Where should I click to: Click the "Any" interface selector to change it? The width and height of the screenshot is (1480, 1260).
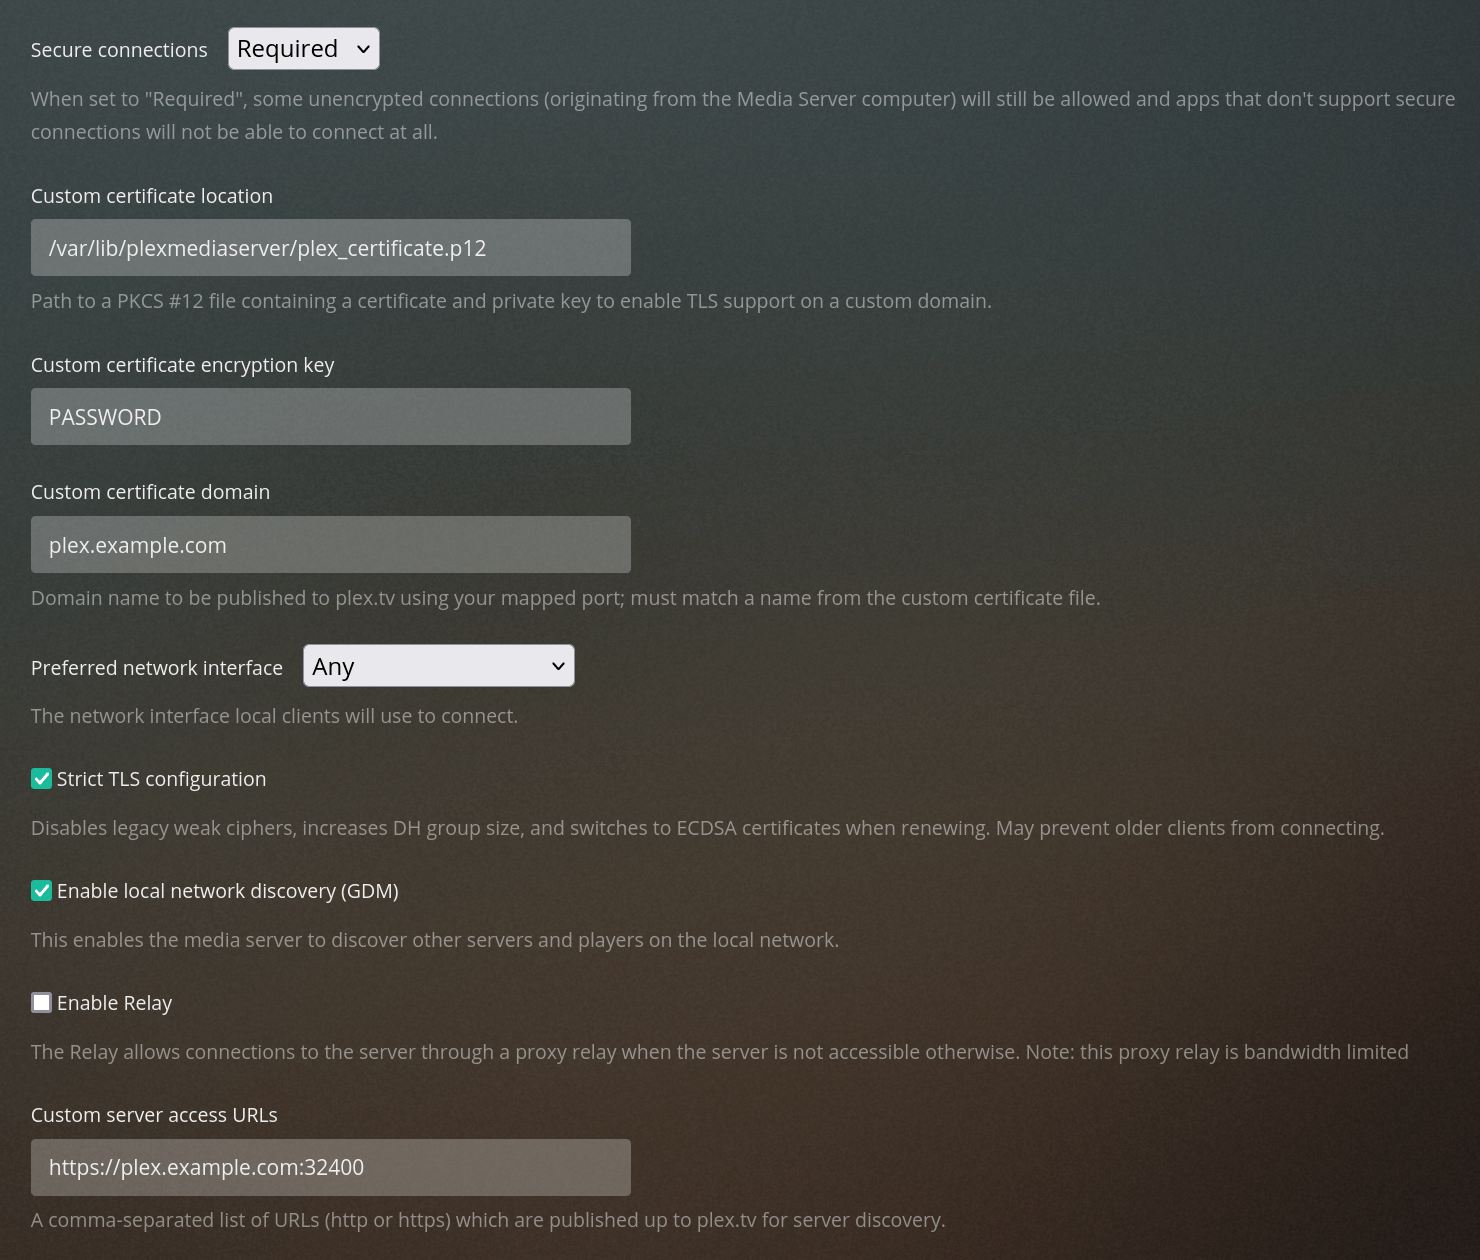438,665
